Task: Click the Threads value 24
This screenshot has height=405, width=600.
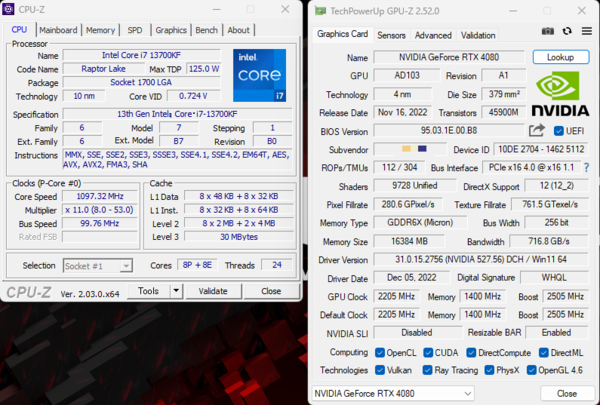Action: (x=277, y=265)
